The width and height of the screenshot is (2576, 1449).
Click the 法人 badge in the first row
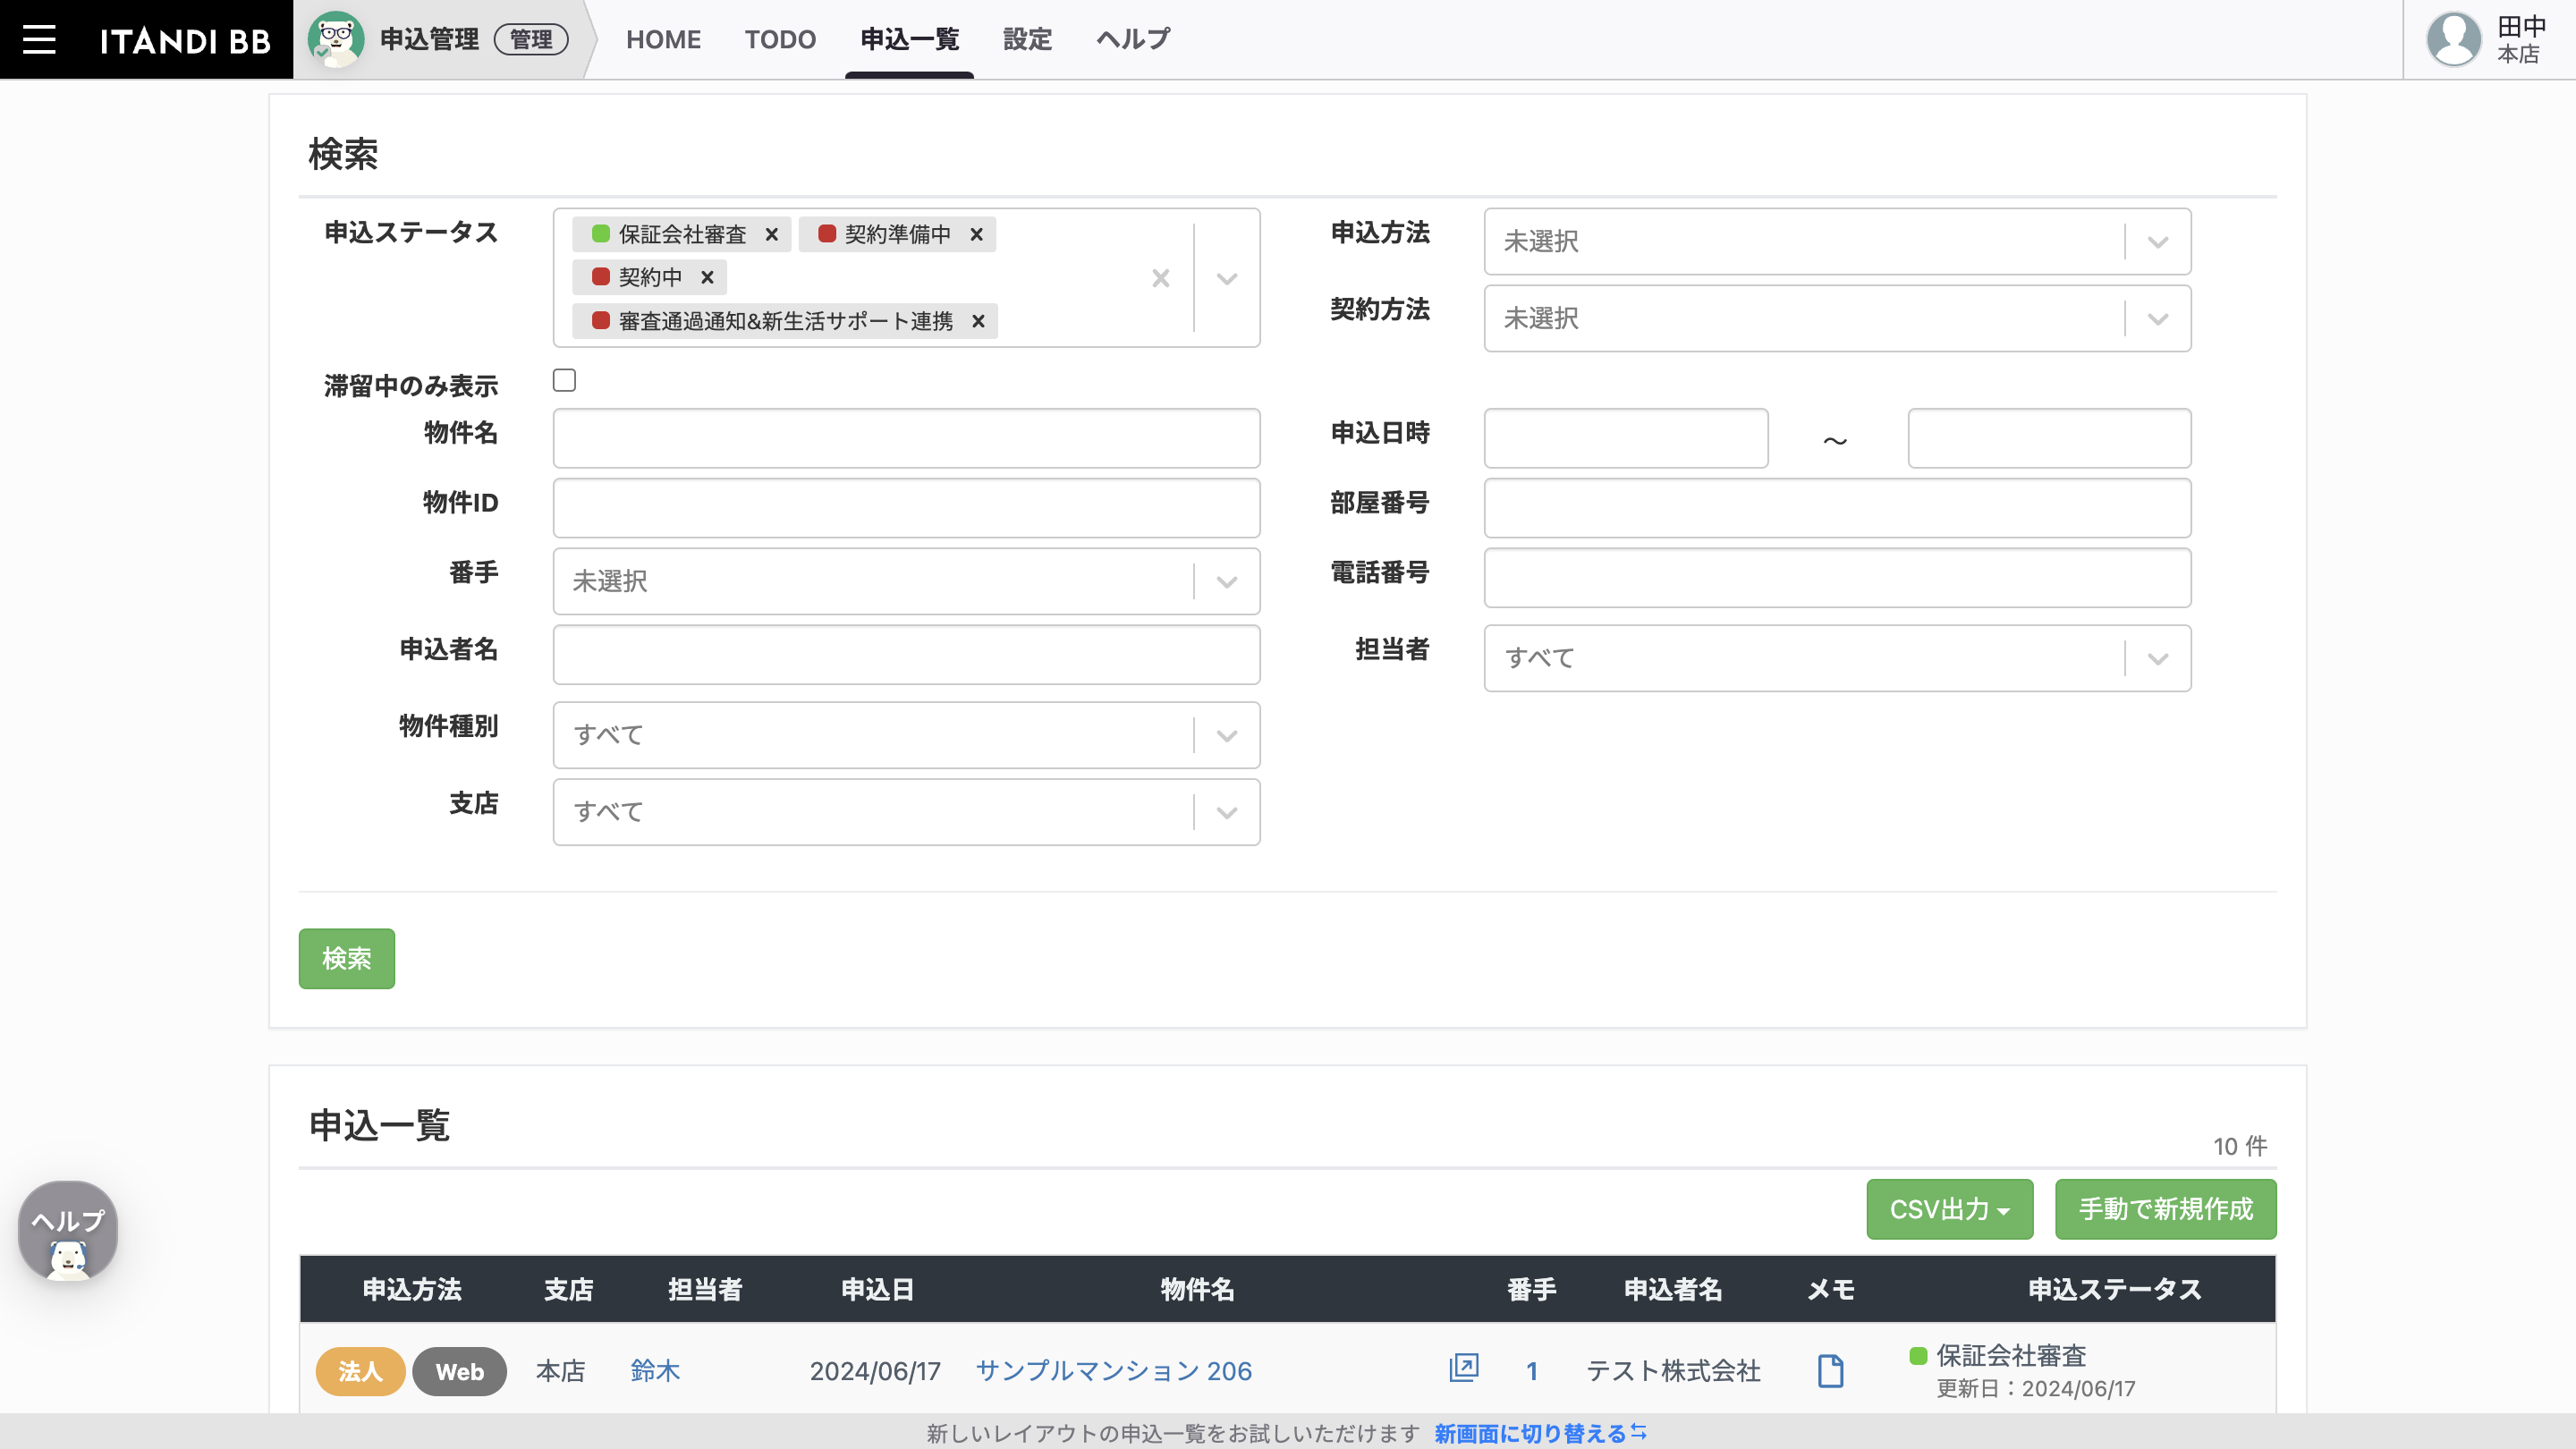(x=360, y=1371)
